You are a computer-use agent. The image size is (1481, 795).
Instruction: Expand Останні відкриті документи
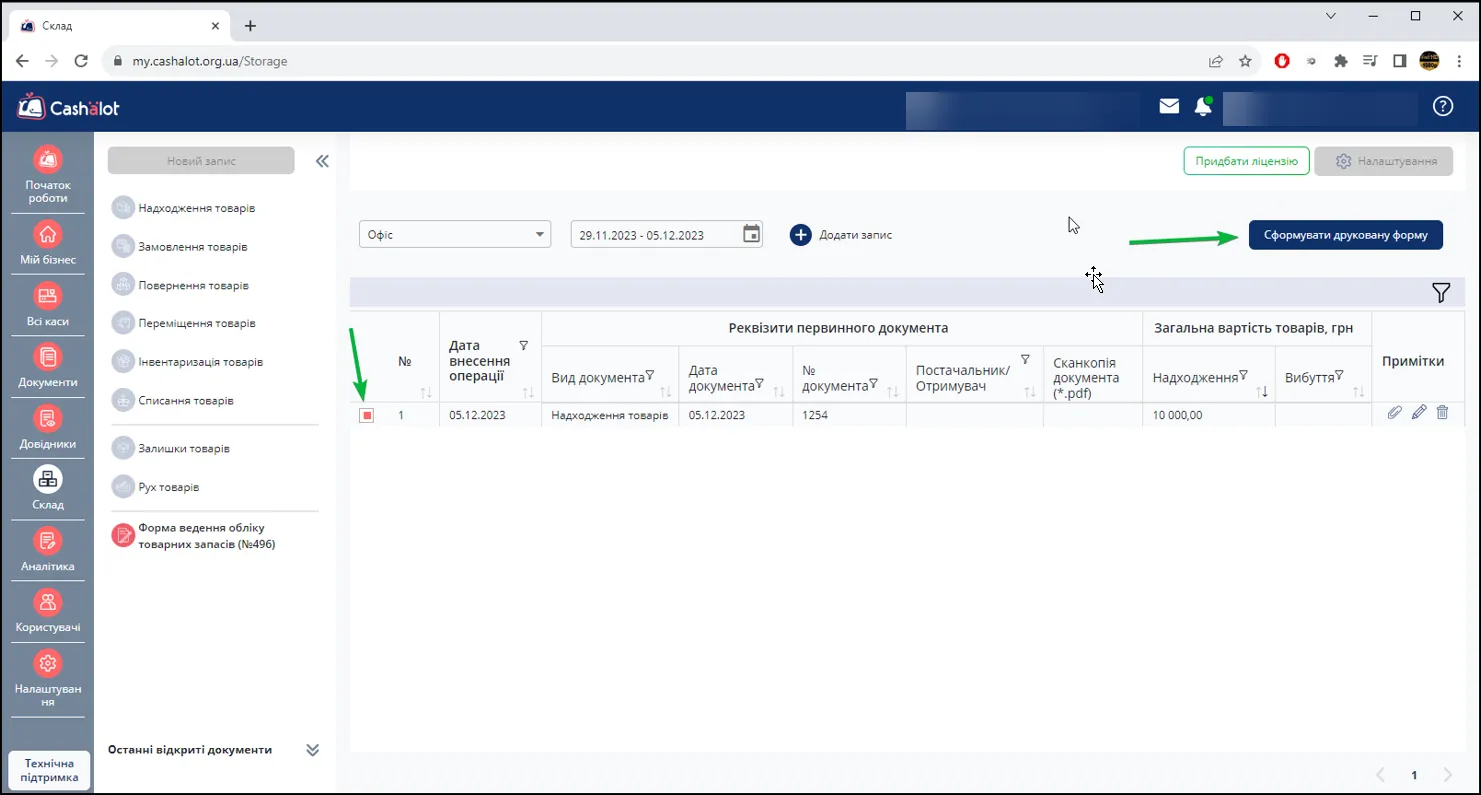pos(312,750)
